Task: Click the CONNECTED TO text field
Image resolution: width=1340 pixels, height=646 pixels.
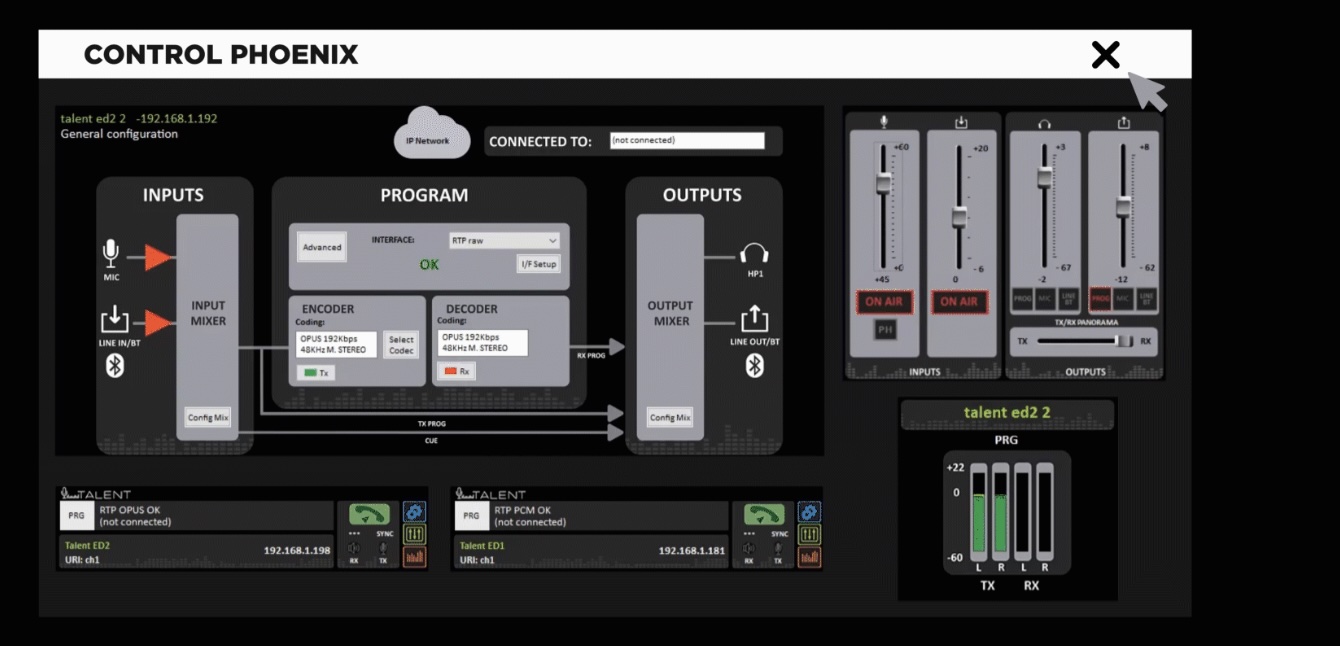Action: (686, 141)
